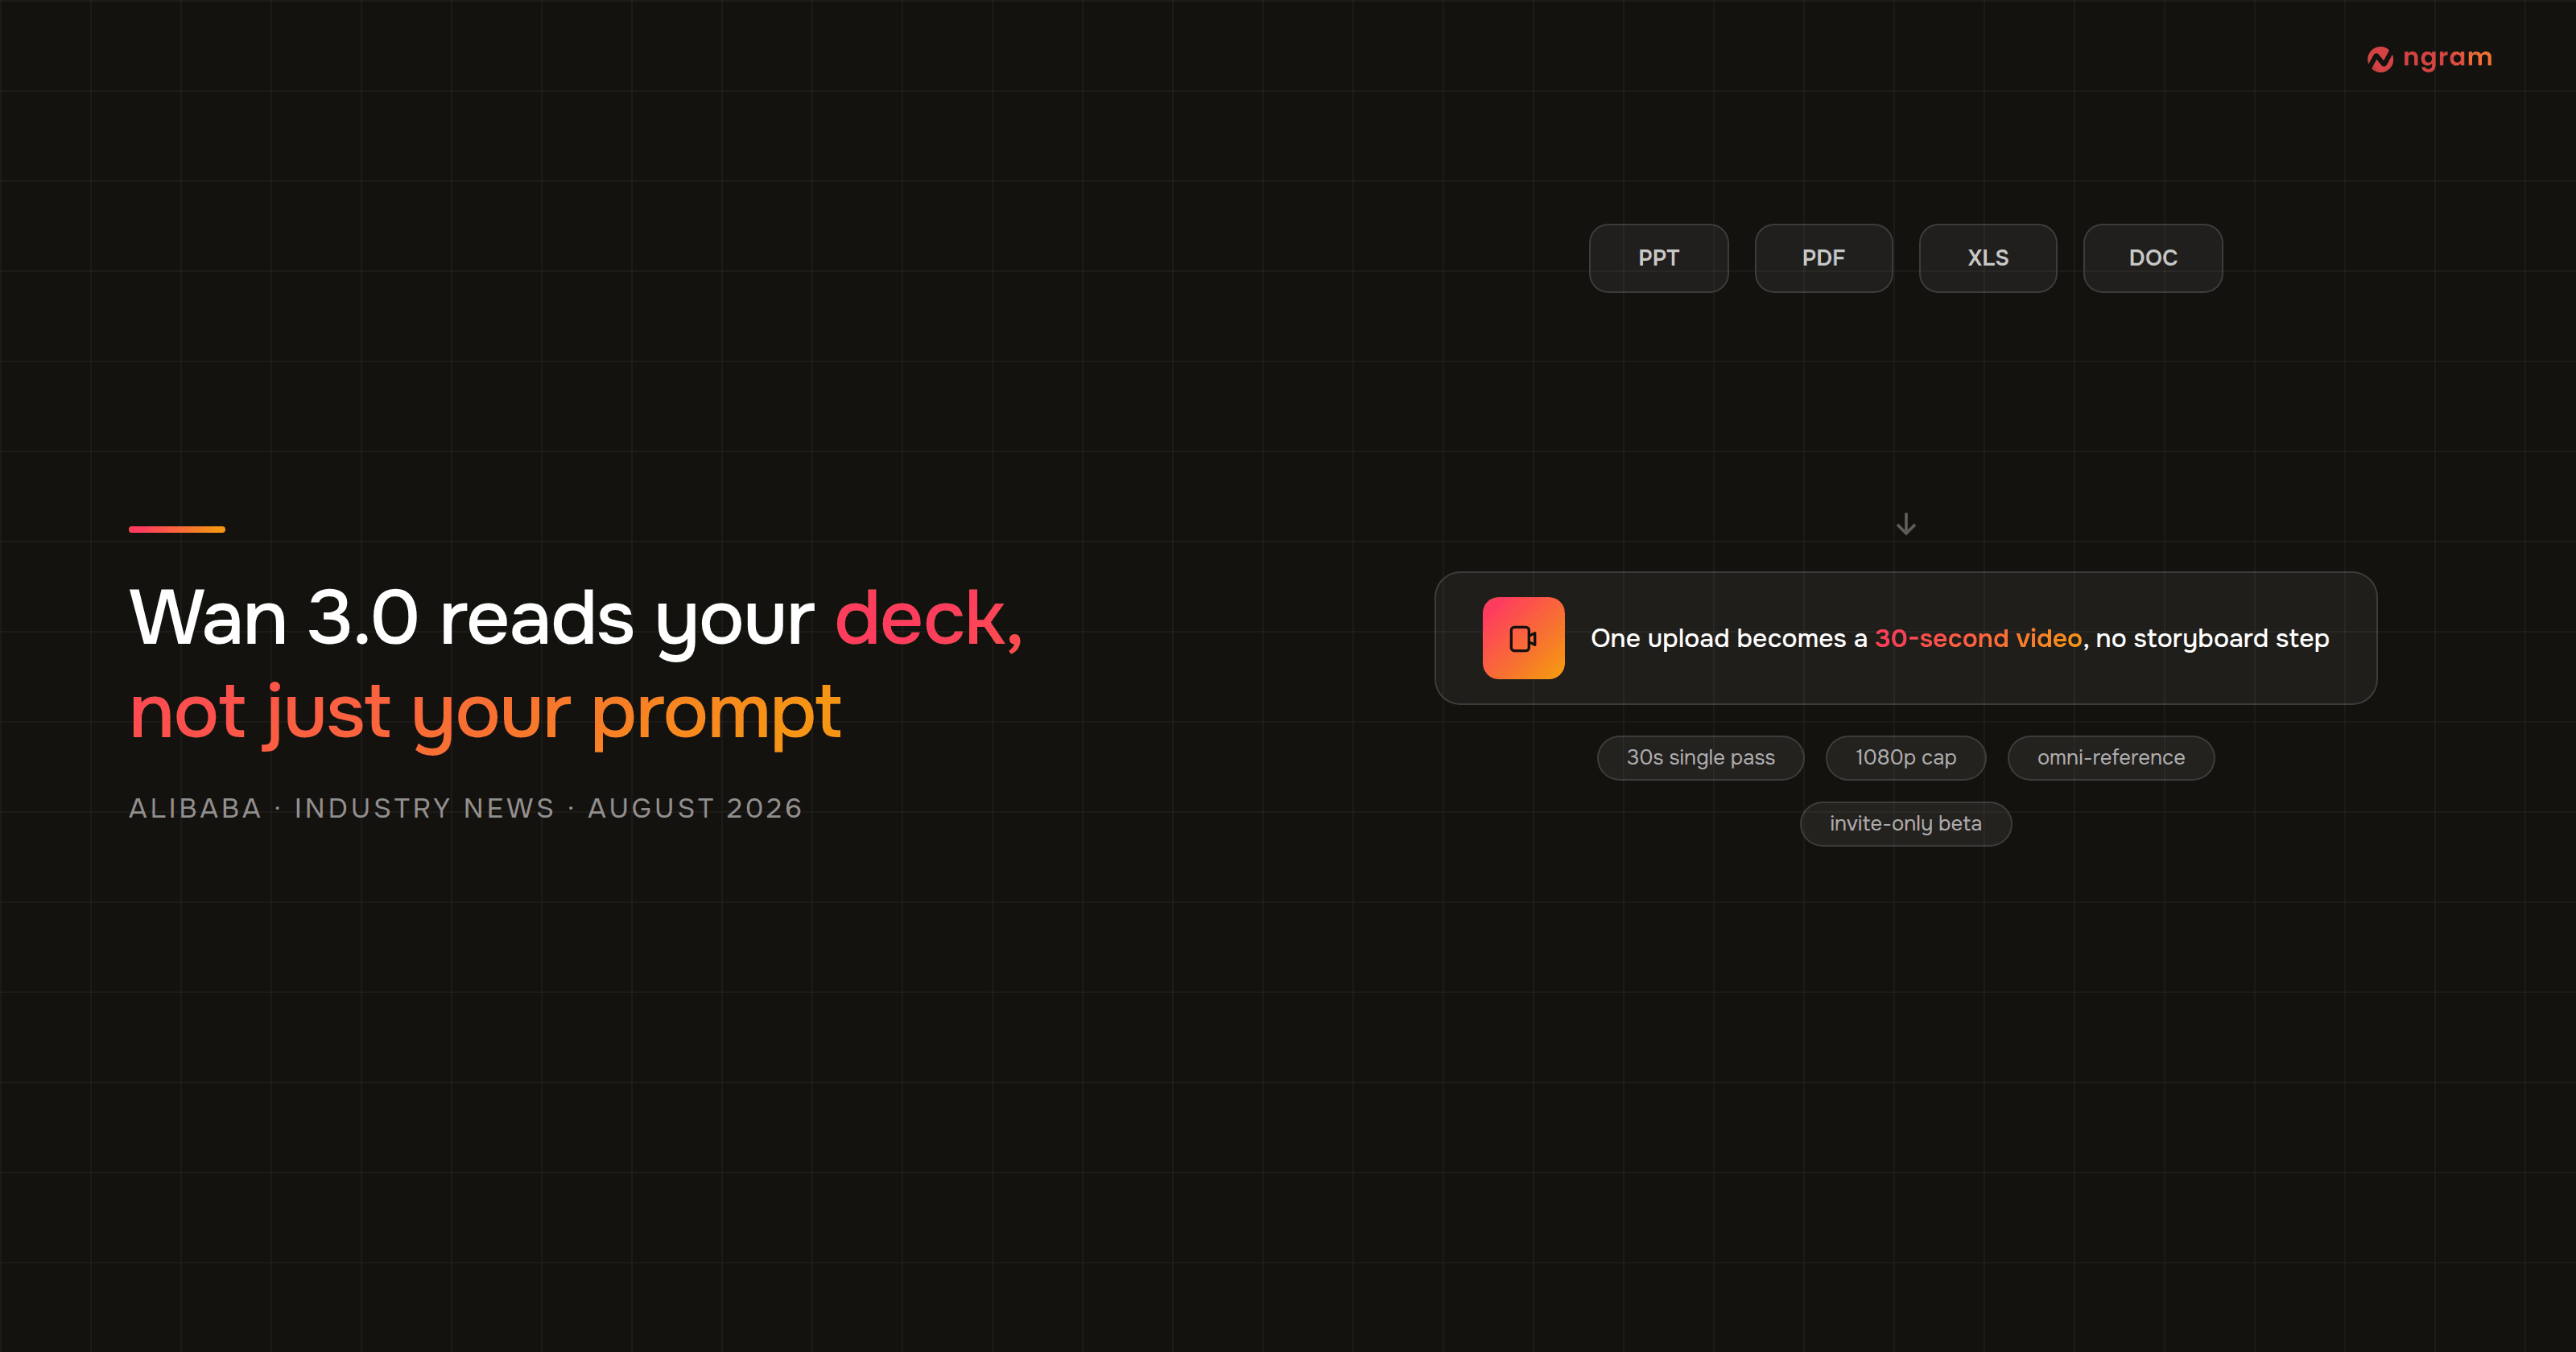Click the 'no storyboard step' text
The width and height of the screenshot is (2576, 1352).
click(2212, 638)
